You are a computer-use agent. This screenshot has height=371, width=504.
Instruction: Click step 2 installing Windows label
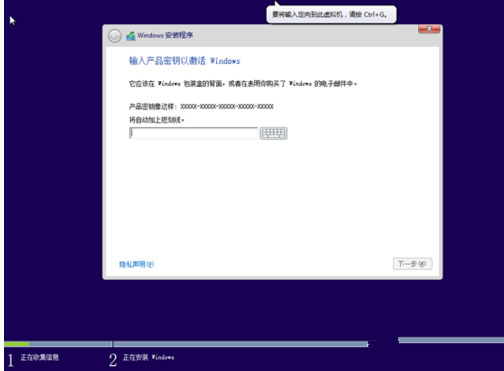148,358
